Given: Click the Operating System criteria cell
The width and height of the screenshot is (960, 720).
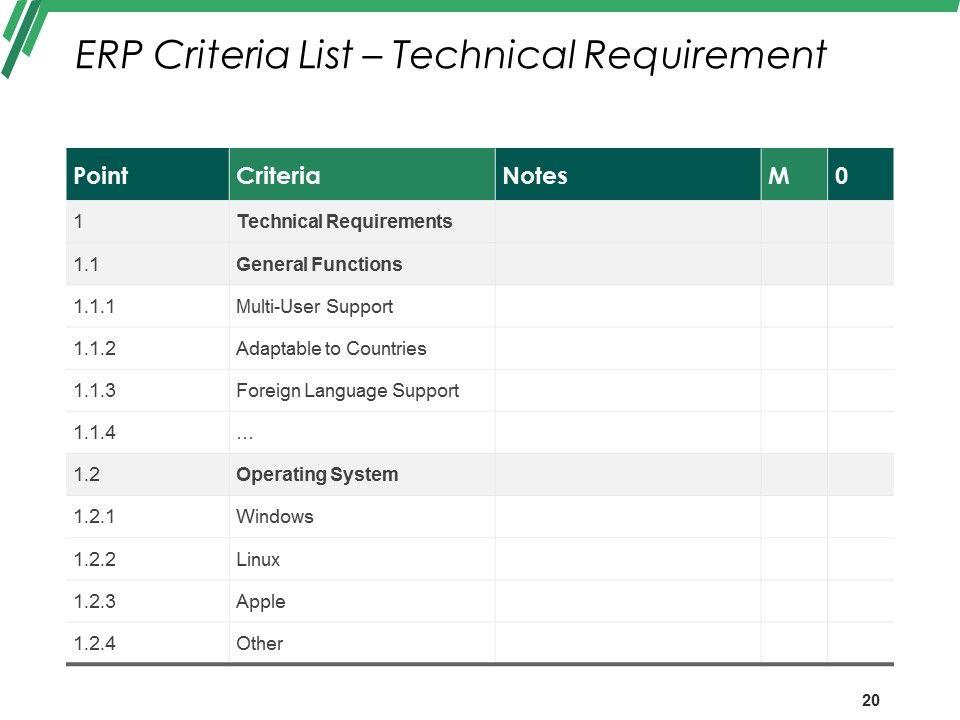Looking at the screenshot, I should pyautogui.click(x=317, y=474).
